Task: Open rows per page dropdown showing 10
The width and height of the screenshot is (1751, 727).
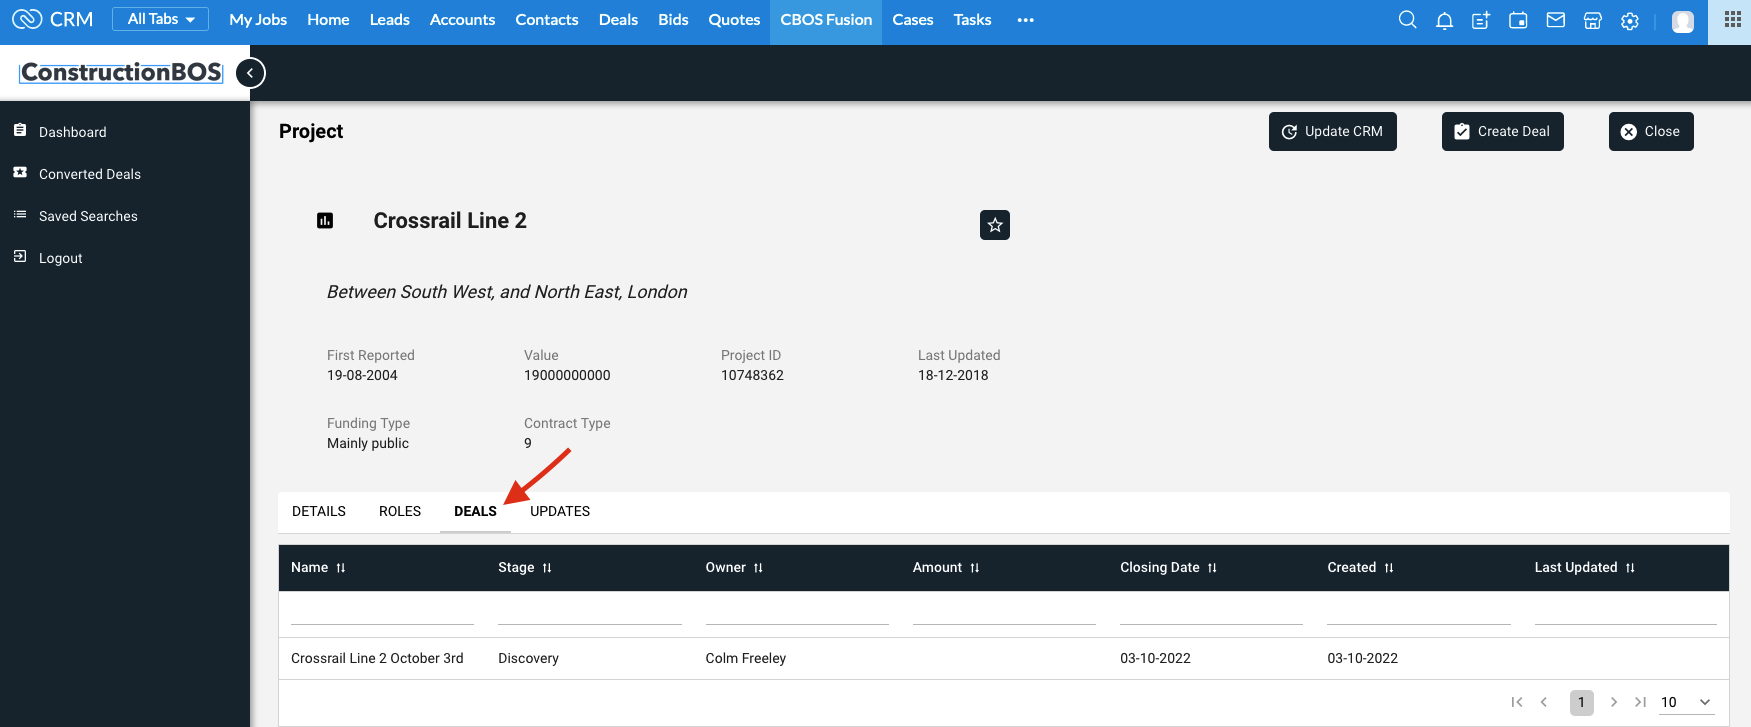Action: coord(1686,702)
